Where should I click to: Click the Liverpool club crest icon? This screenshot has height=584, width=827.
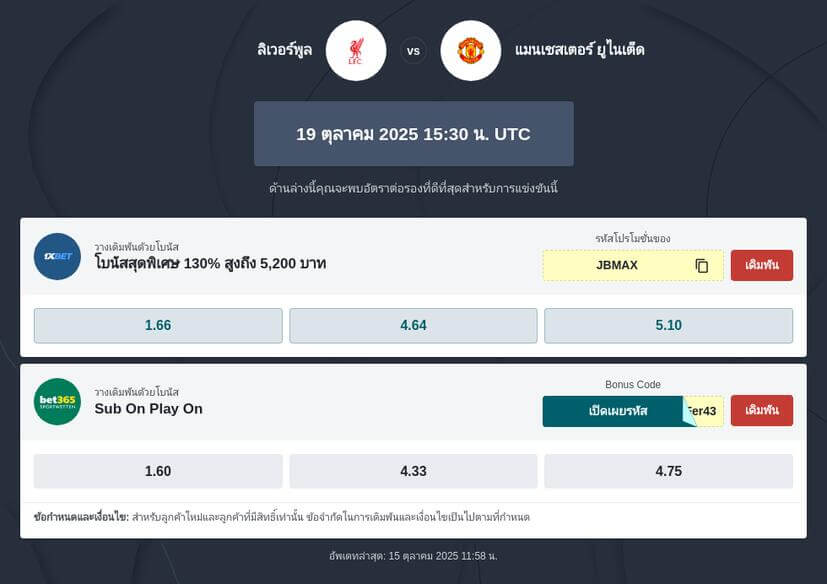click(356, 50)
